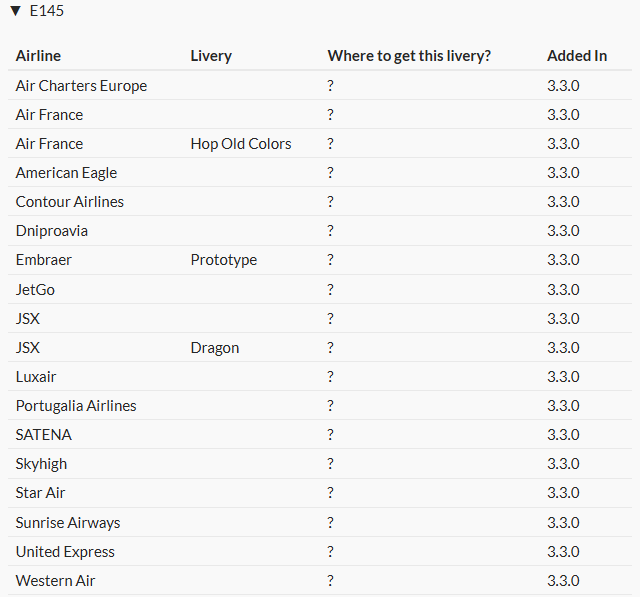The width and height of the screenshot is (640, 597).
Task: Click the JSX Dragon livery cell
Action: coord(215,348)
